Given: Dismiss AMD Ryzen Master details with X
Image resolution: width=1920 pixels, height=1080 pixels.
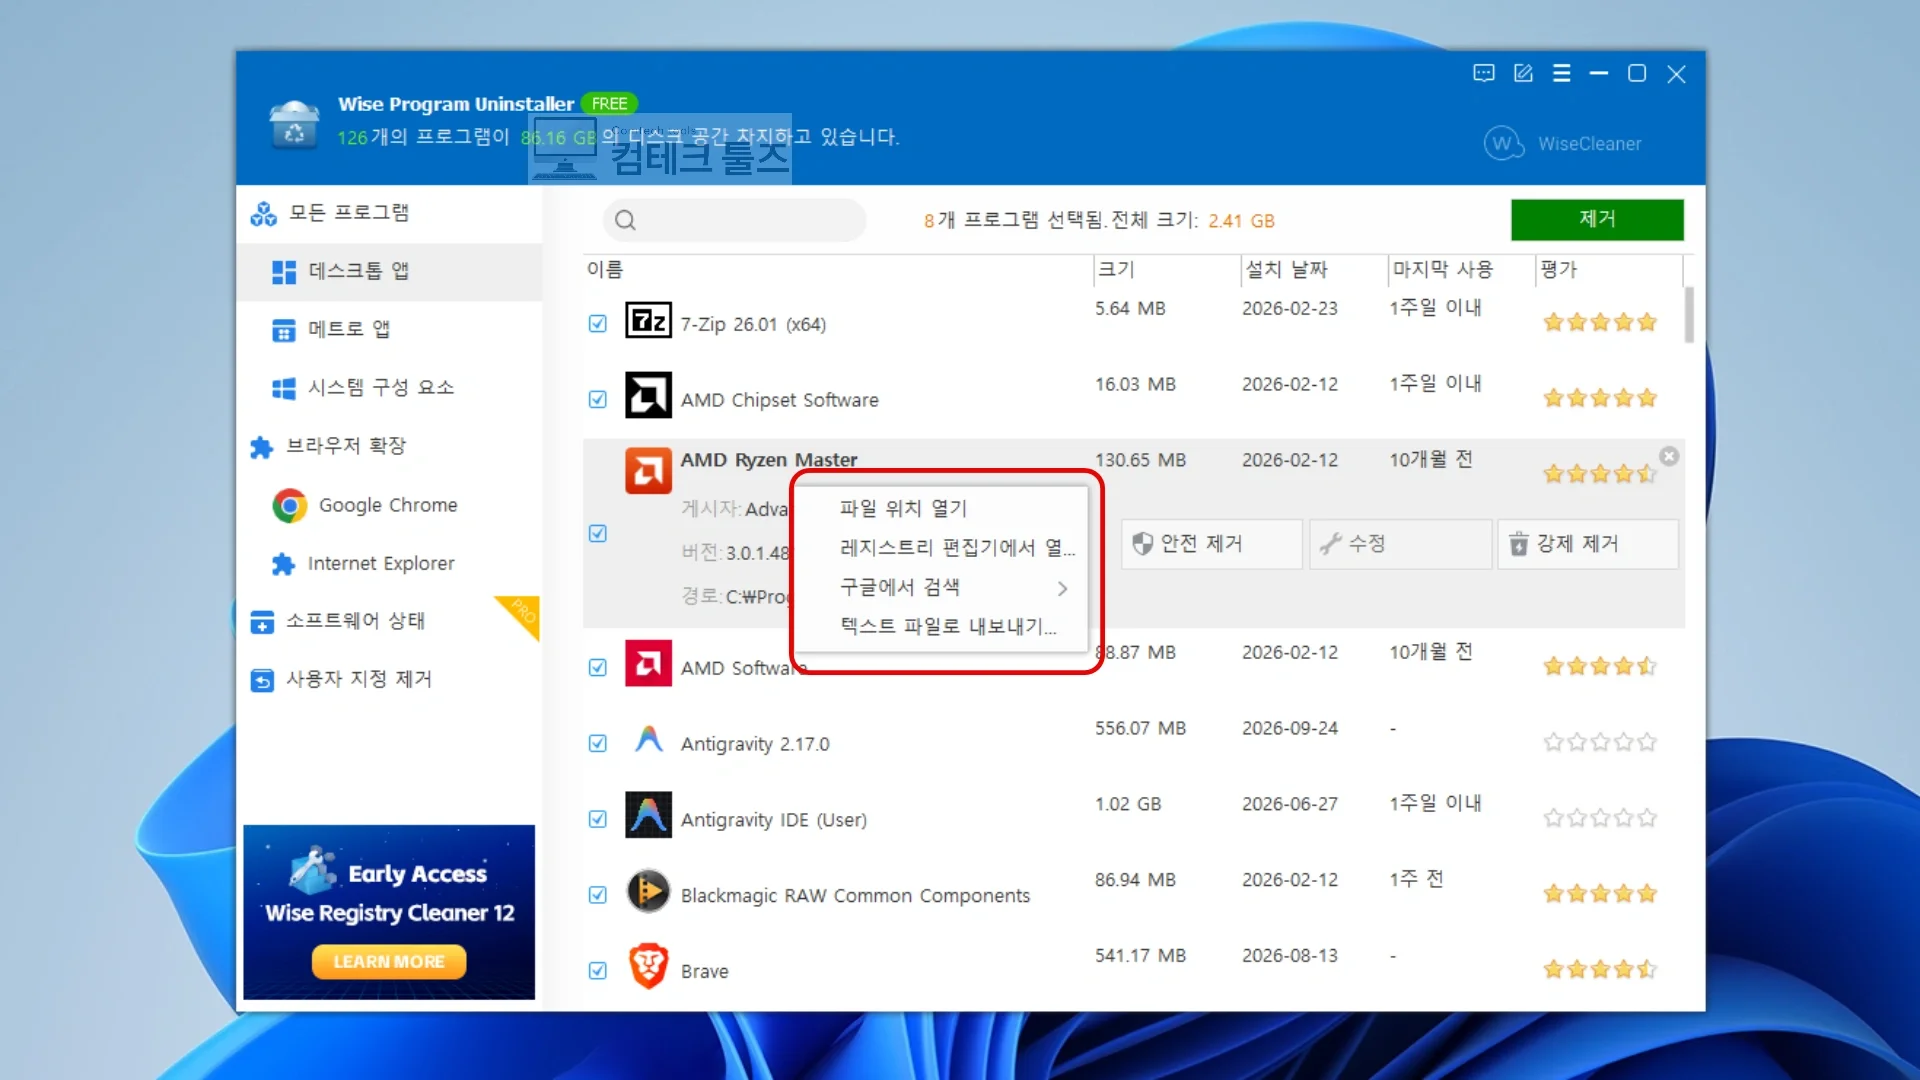Looking at the screenshot, I should [1669, 456].
